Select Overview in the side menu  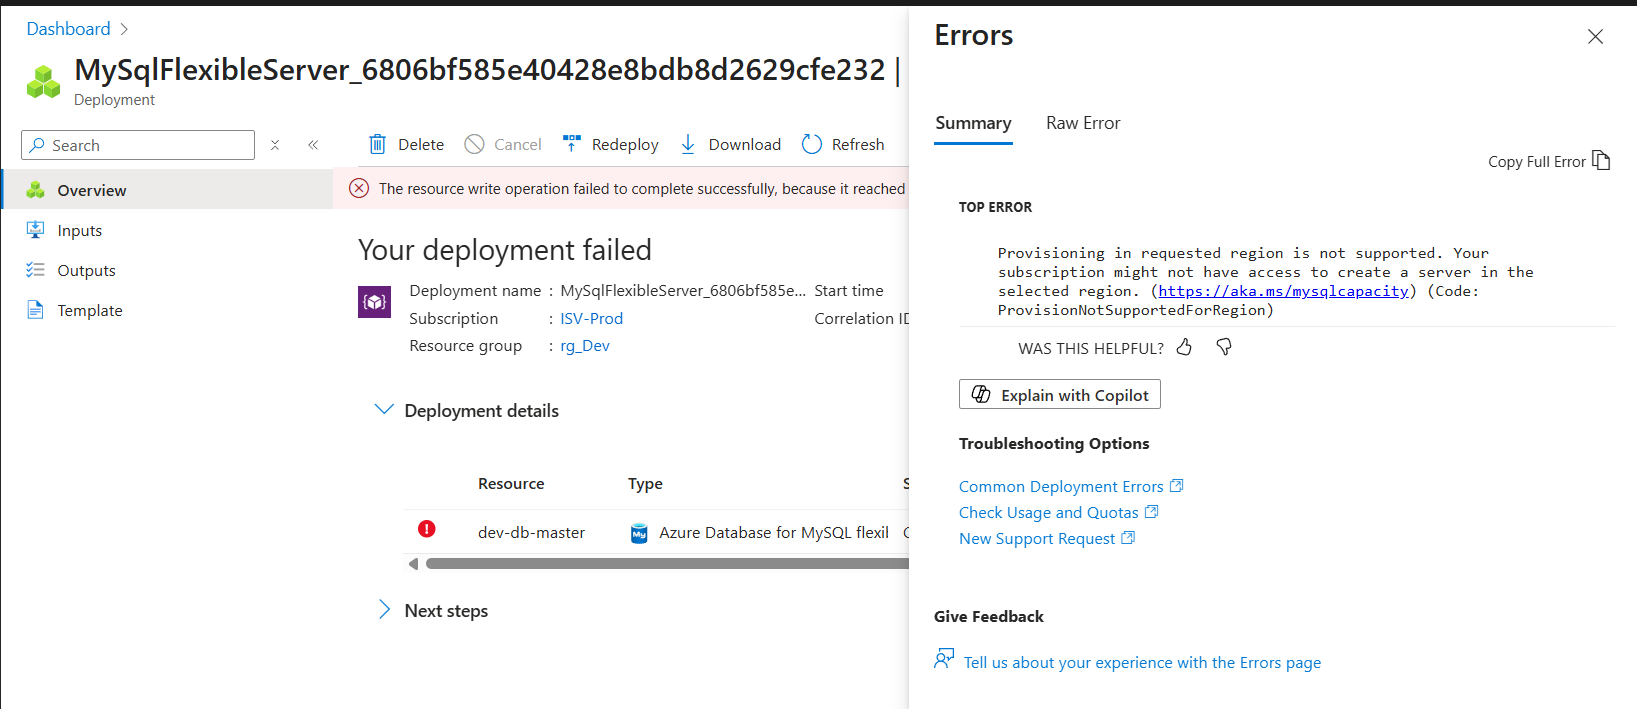click(167, 190)
